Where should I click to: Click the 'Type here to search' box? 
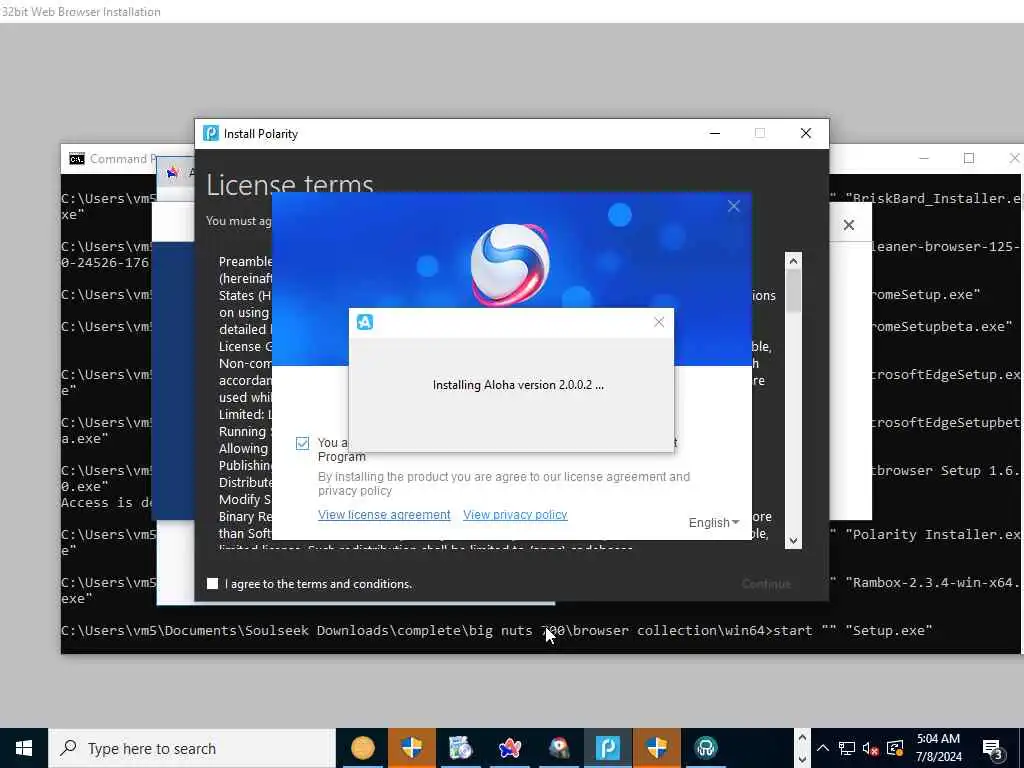[x=192, y=748]
